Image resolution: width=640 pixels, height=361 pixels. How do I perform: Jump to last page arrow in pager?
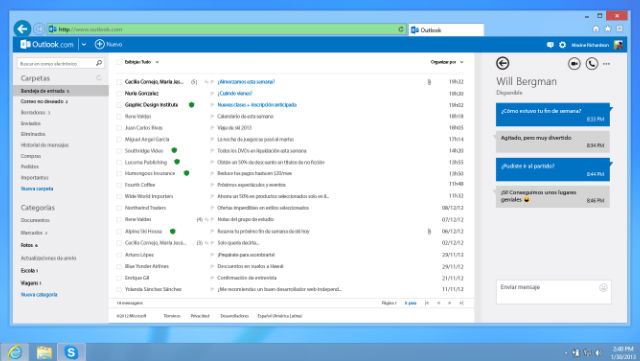(x=461, y=303)
